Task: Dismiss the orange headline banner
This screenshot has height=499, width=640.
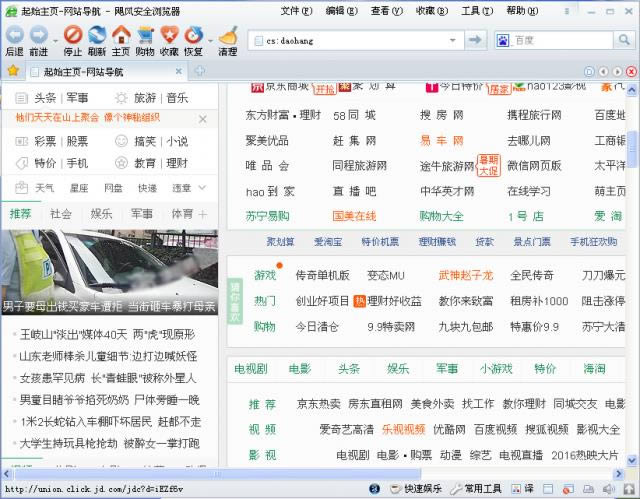Action: tap(202, 119)
